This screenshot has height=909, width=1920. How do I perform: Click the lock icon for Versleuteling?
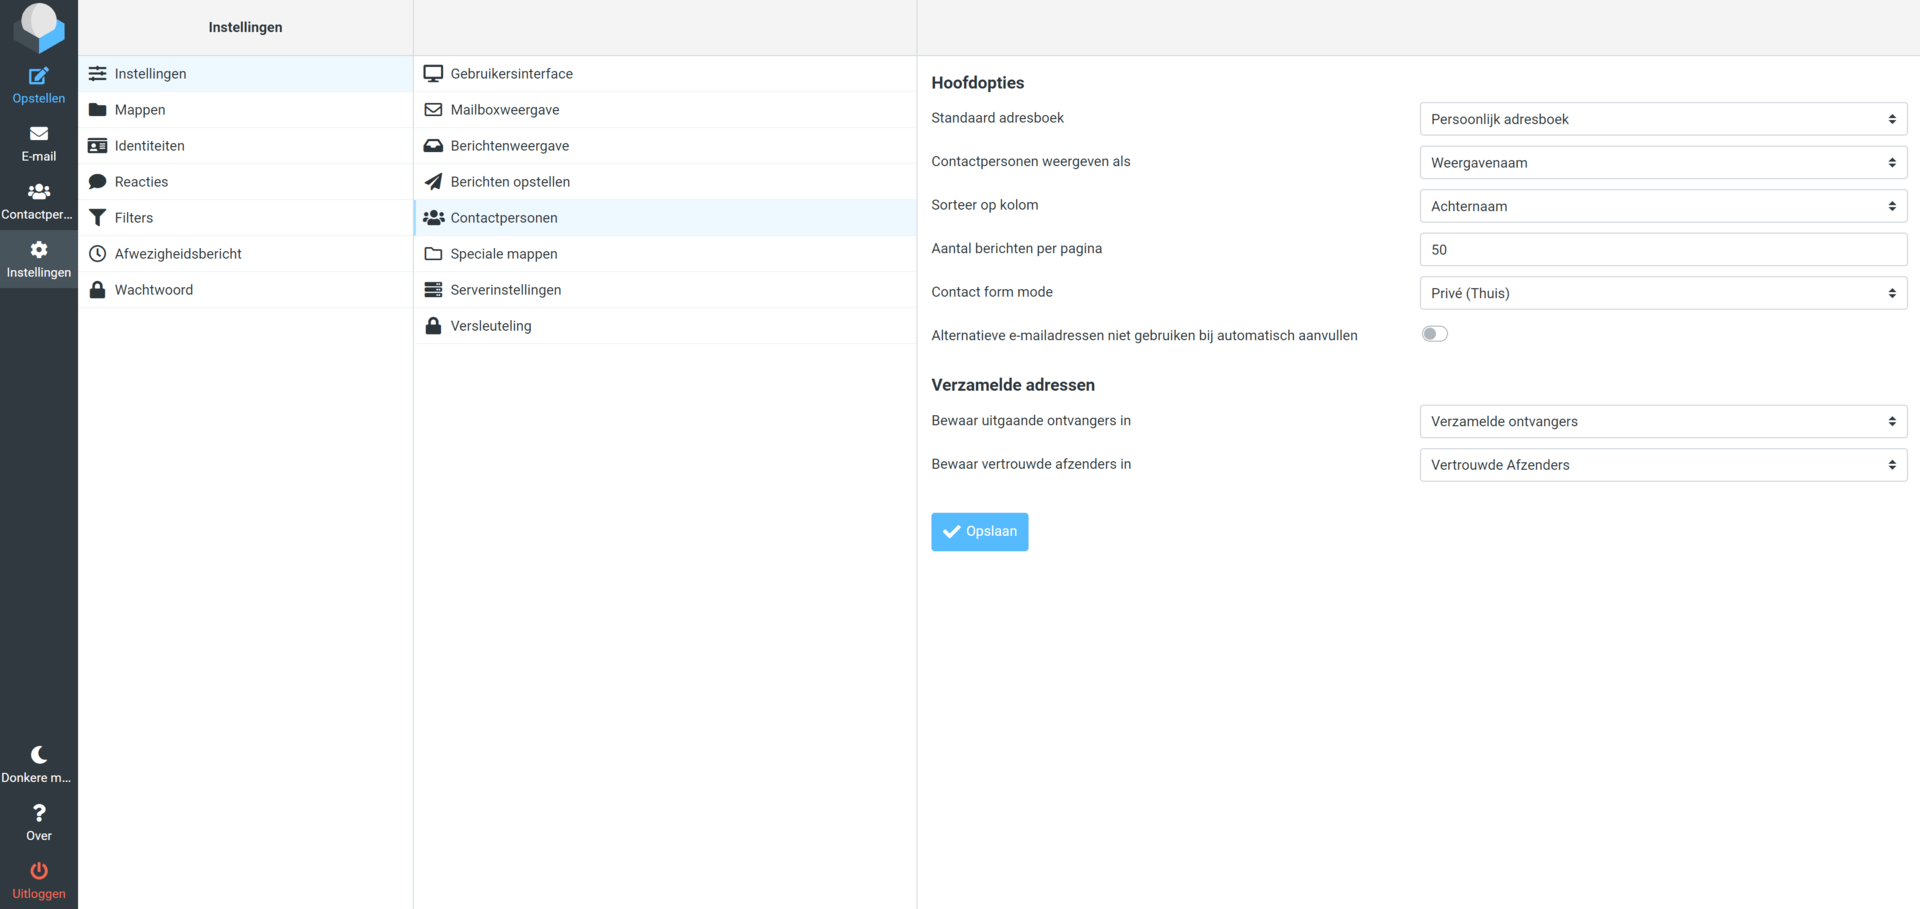433,326
